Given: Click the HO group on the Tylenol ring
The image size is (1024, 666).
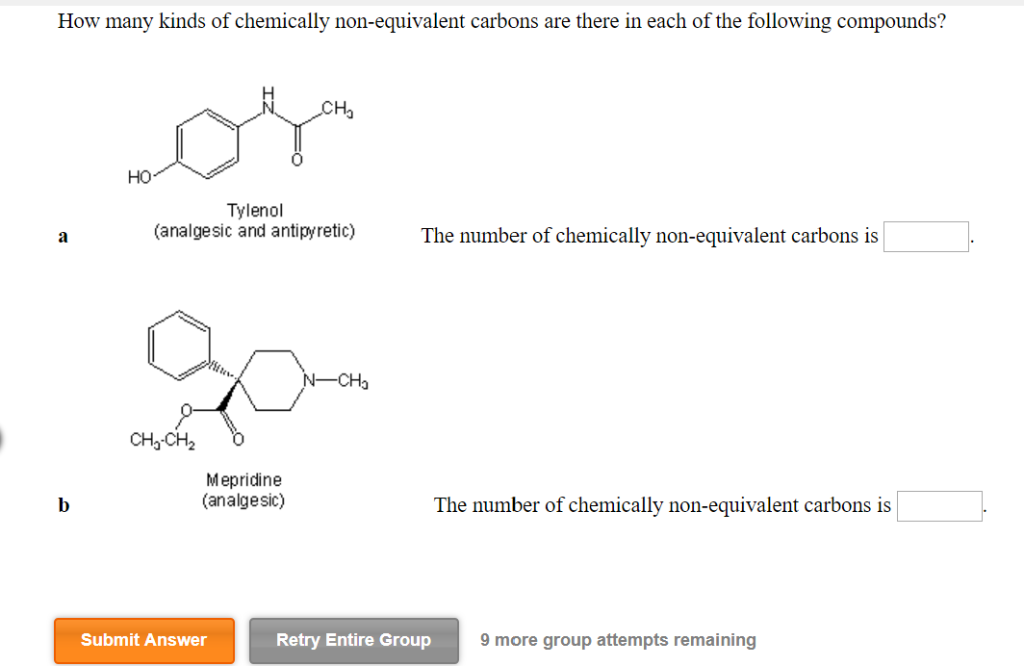Looking at the screenshot, I should pos(140,176).
